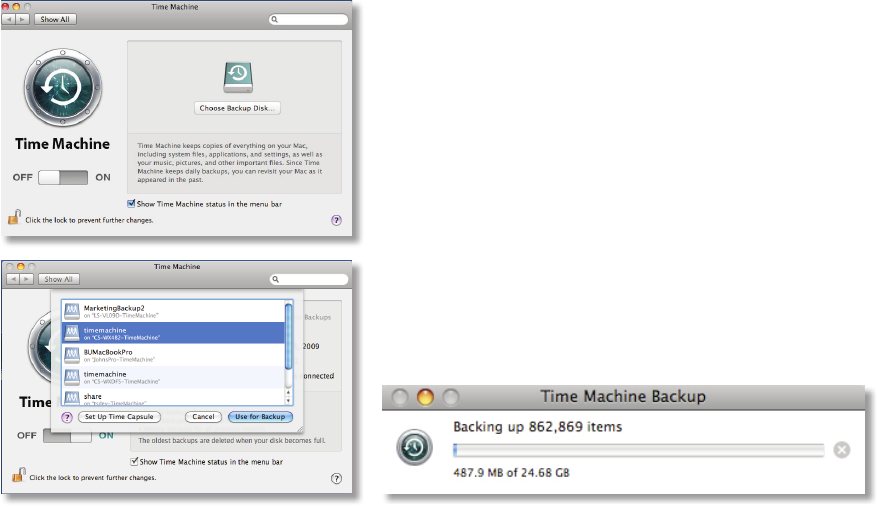Click the padlock icon in lower Time Machine window
Viewport: 878px width, 507px height.
(18, 475)
